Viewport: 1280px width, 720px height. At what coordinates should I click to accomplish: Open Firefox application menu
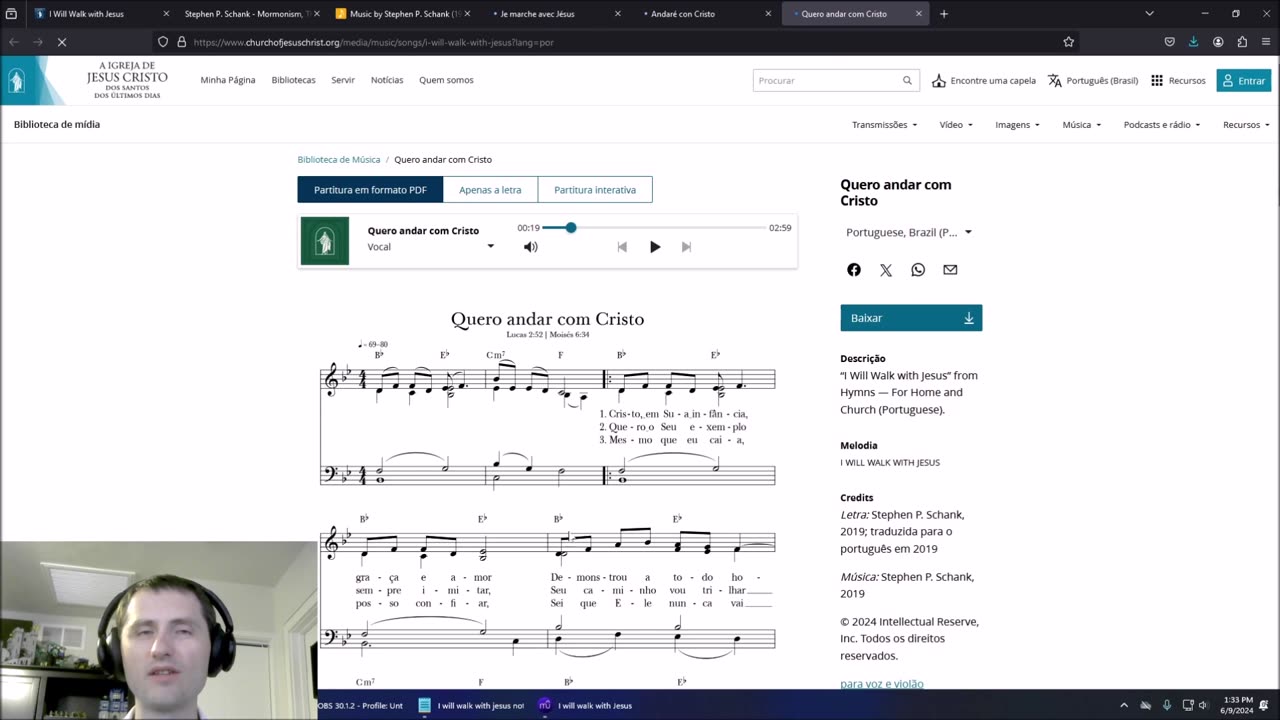point(1266,42)
